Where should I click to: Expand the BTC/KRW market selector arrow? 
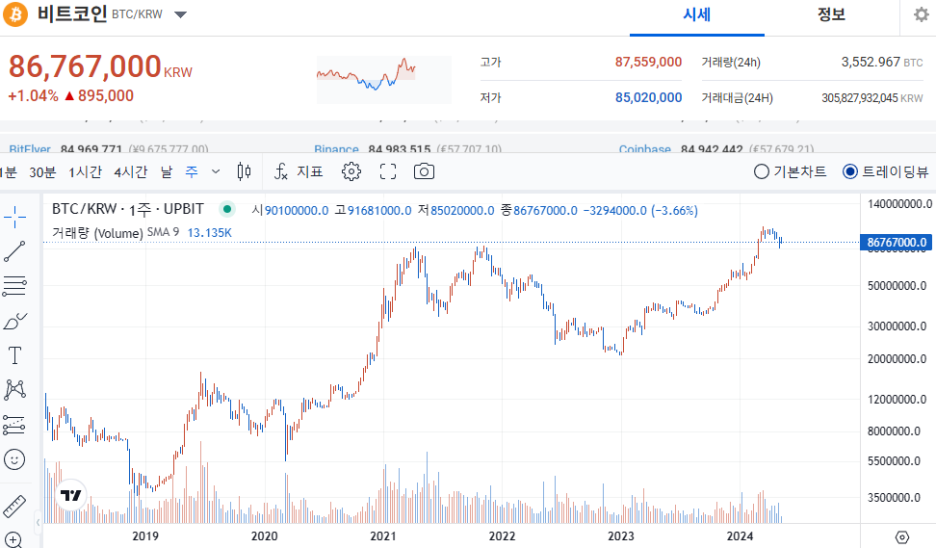[x=180, y=14]
